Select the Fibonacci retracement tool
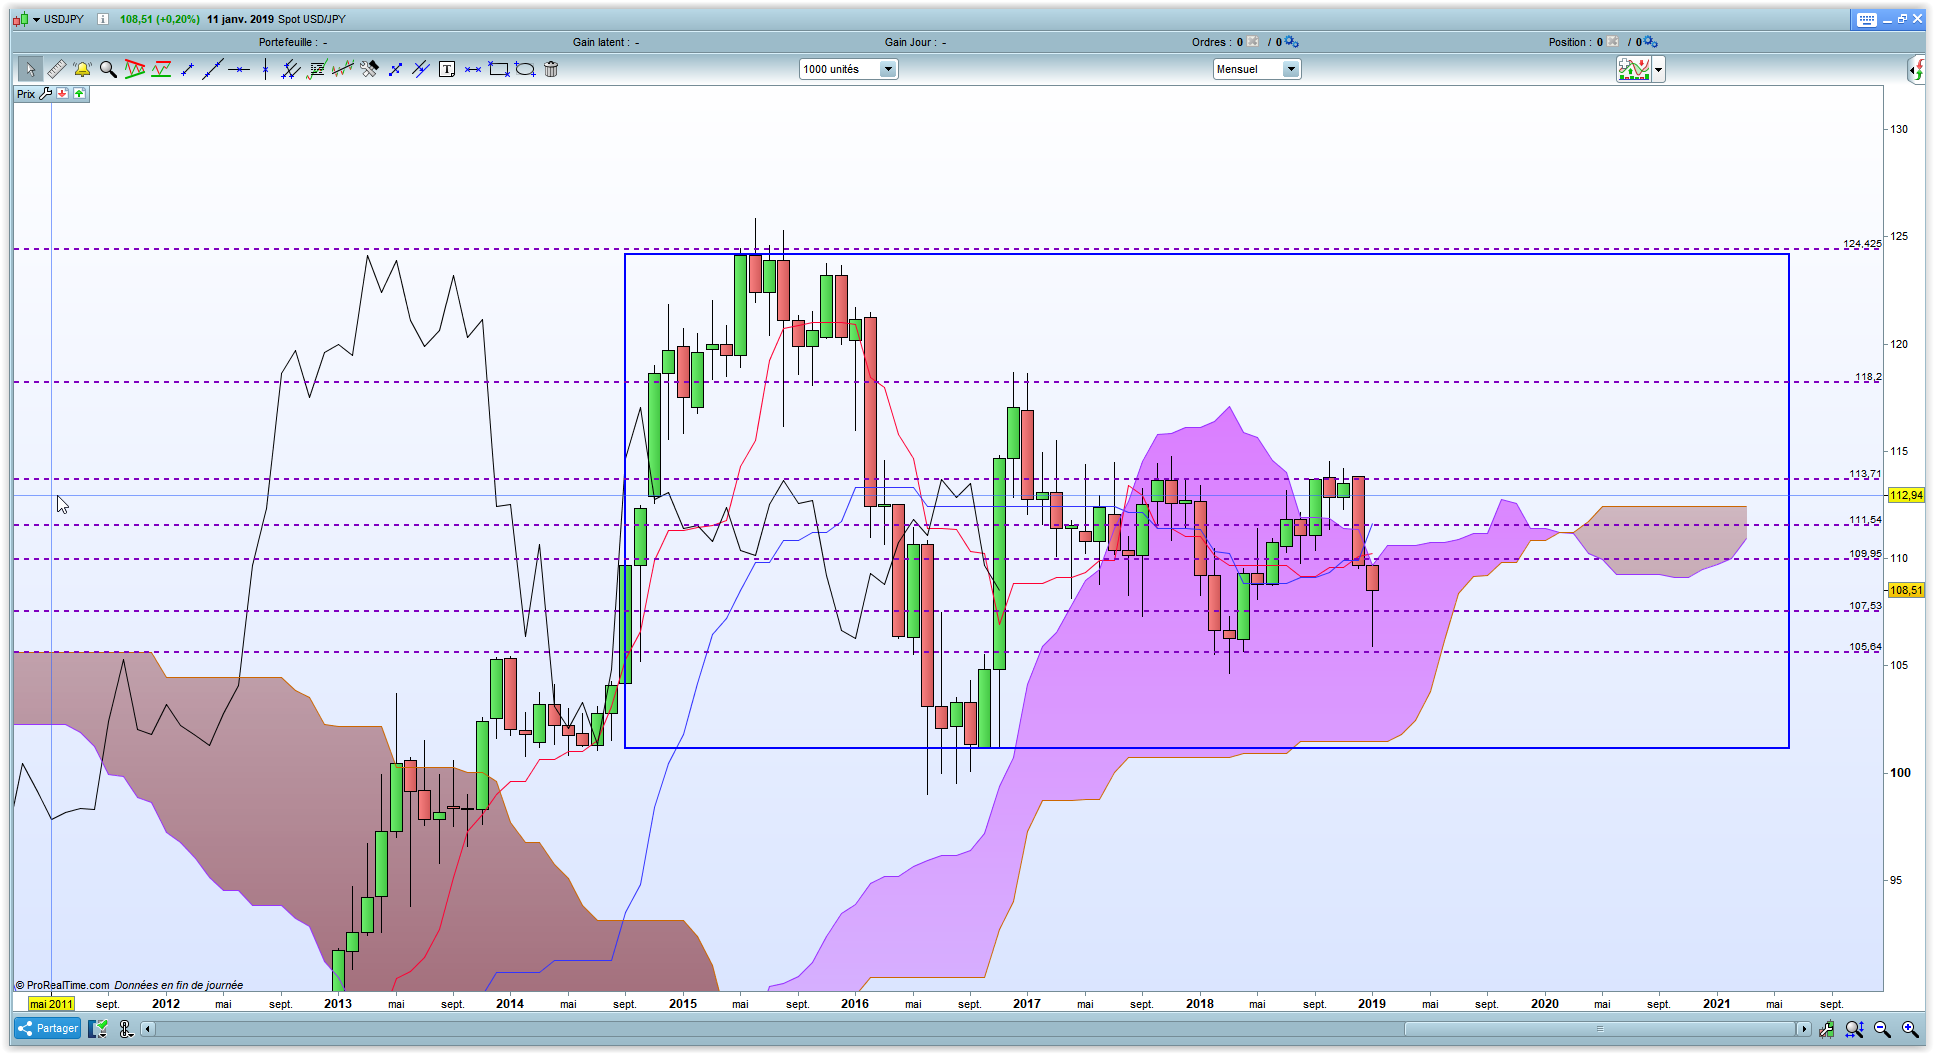This screenshot has height=1054, width=1934. coord(317,69)
